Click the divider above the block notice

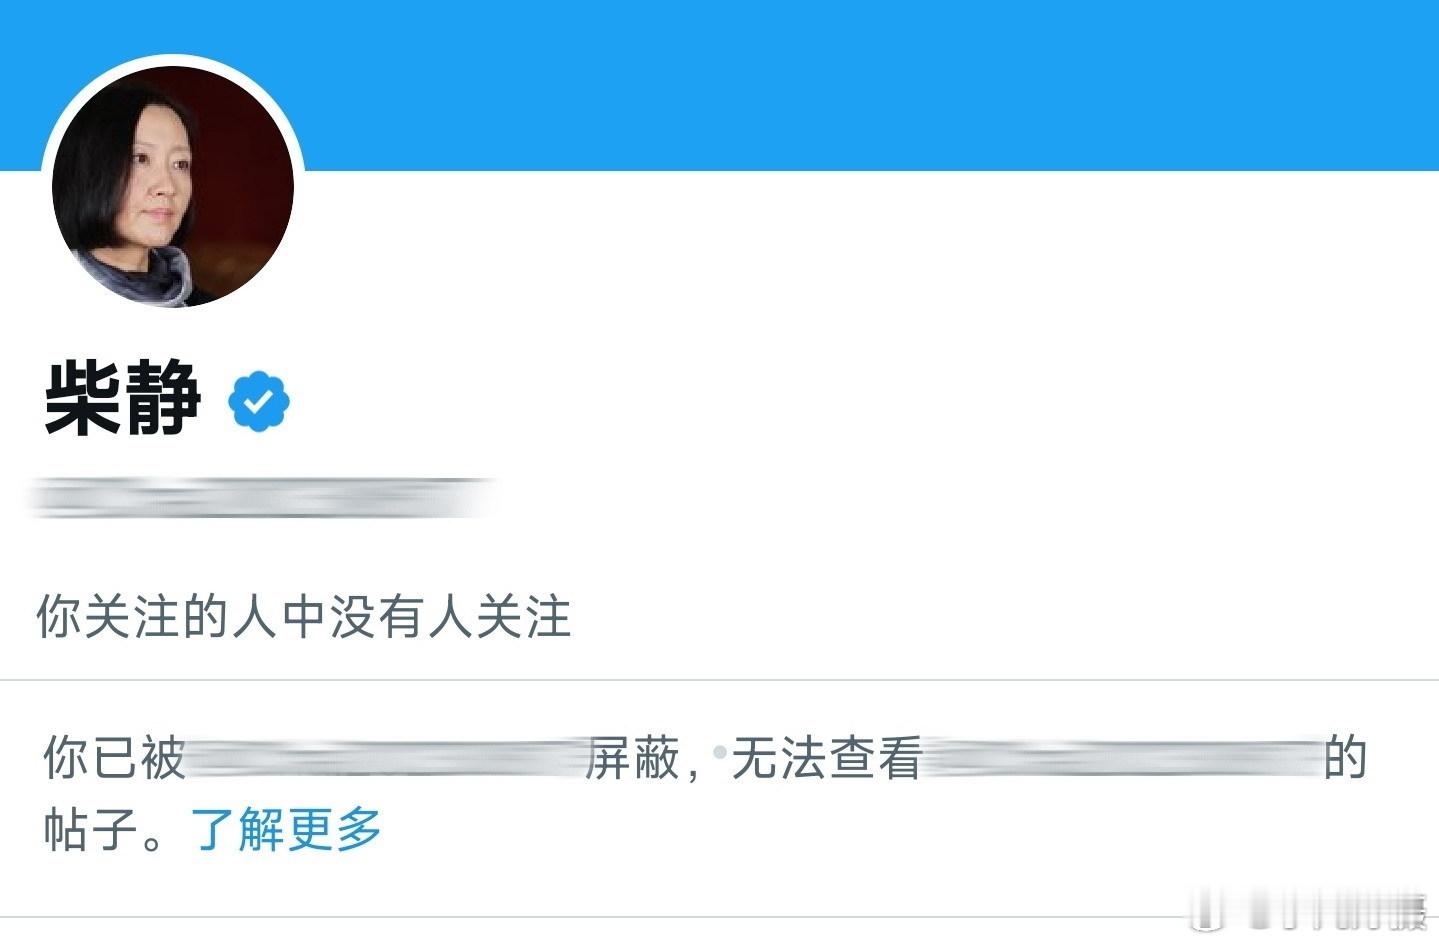[719, 680]
